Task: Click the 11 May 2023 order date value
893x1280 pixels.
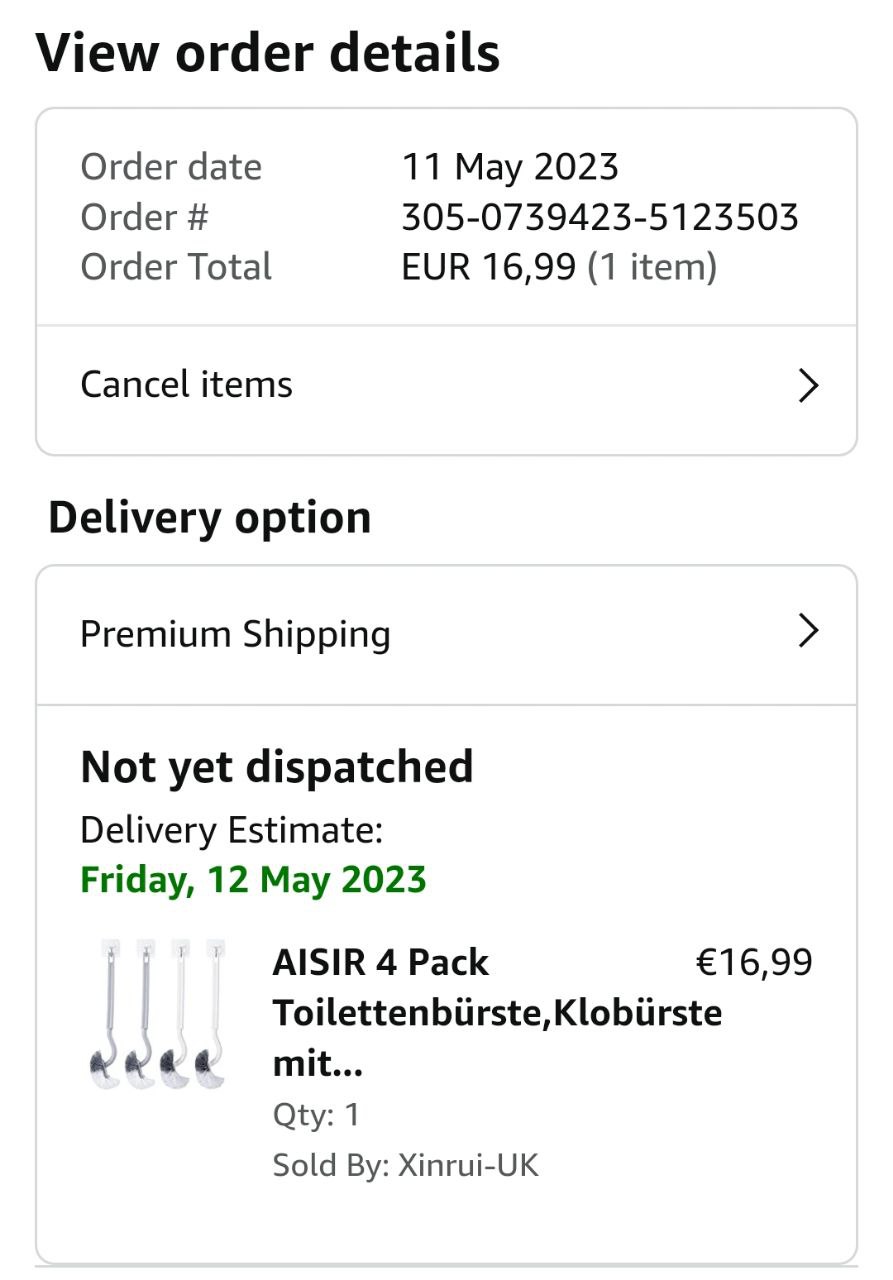Action: tap(509, 167)
